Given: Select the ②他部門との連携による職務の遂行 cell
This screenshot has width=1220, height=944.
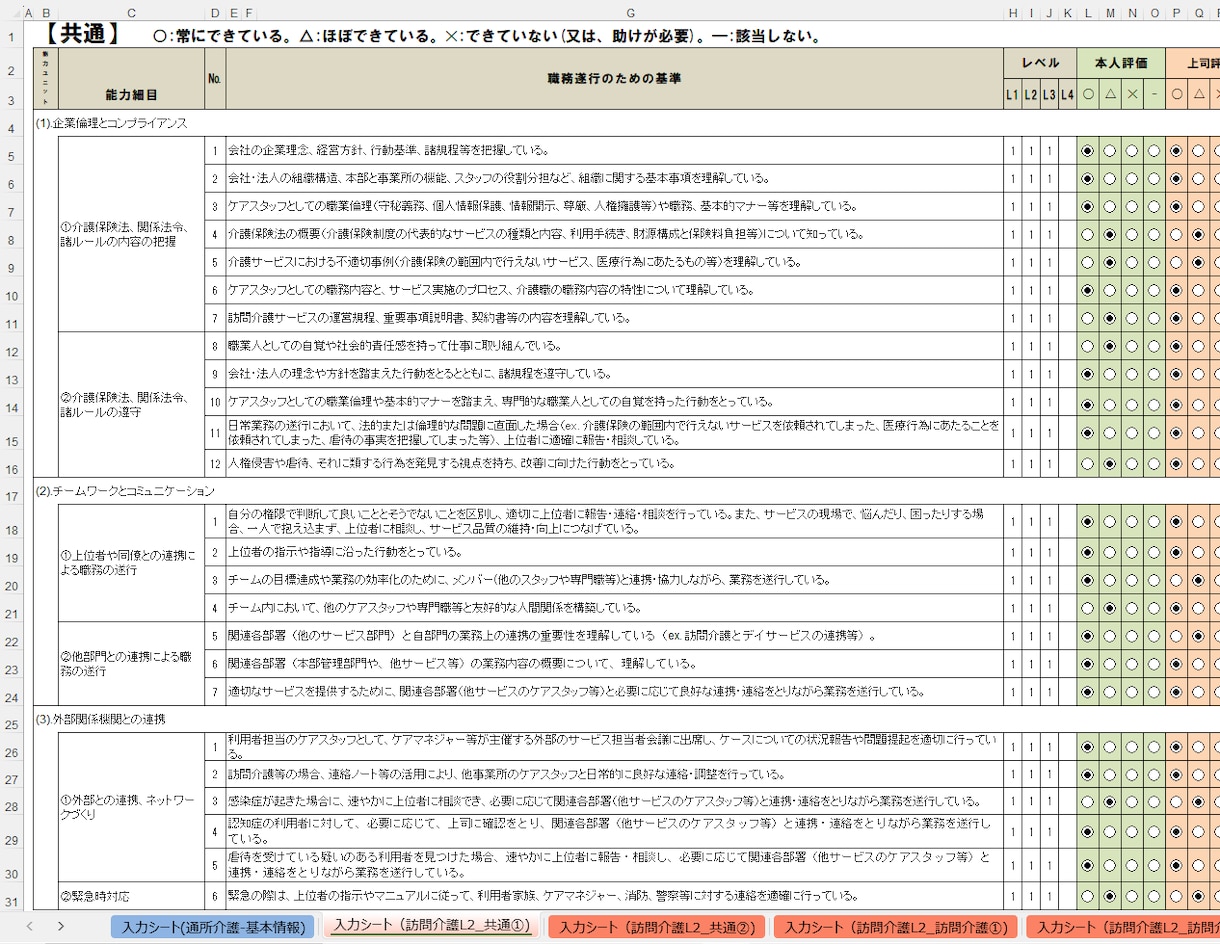Looking at the screenshot, I should click(132, 664).
